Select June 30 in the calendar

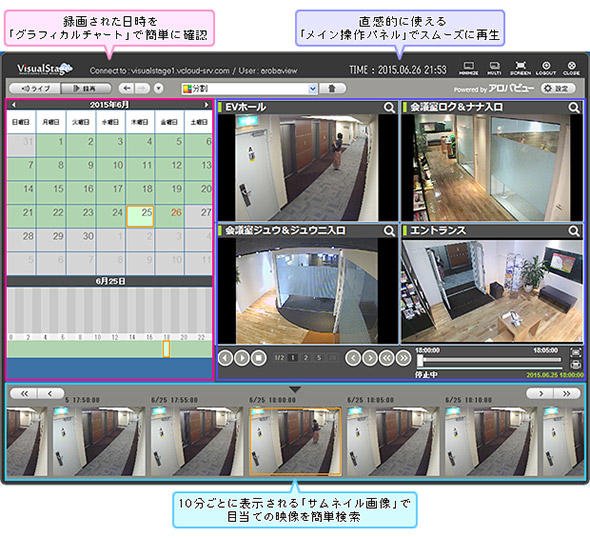tap(81, 240)
